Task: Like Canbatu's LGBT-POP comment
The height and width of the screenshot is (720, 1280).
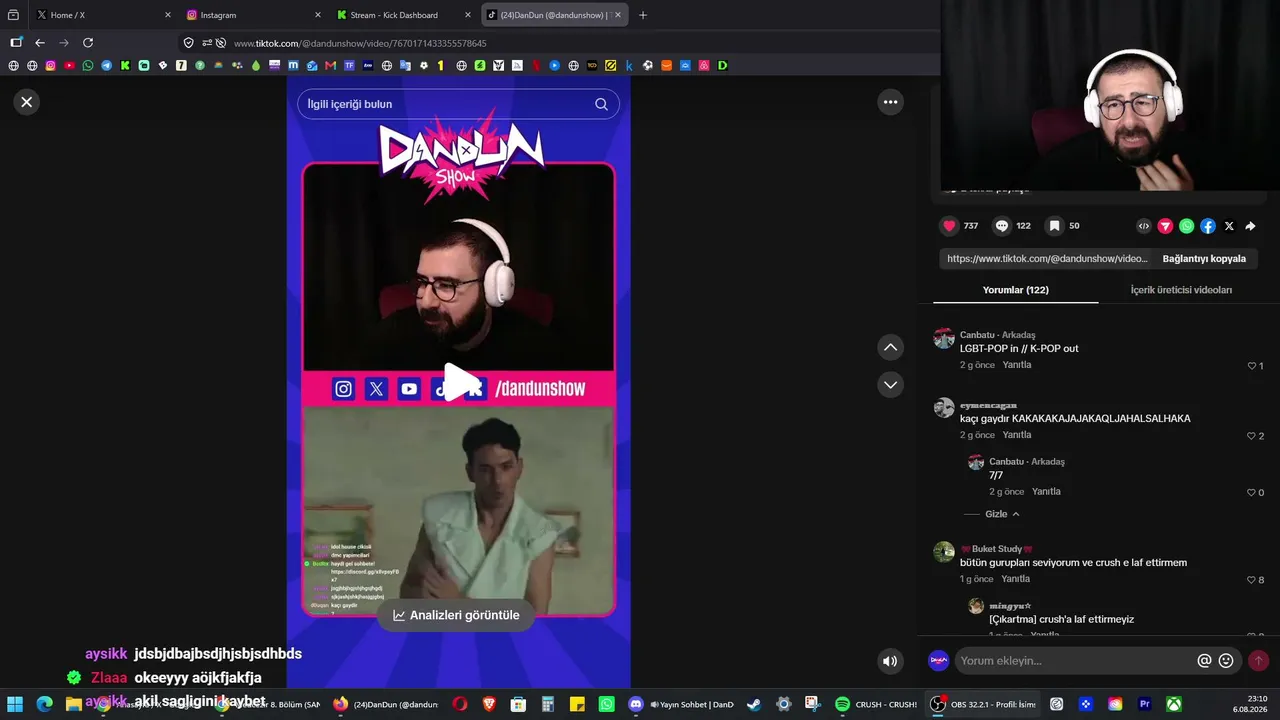Action: pos(1252,366)
